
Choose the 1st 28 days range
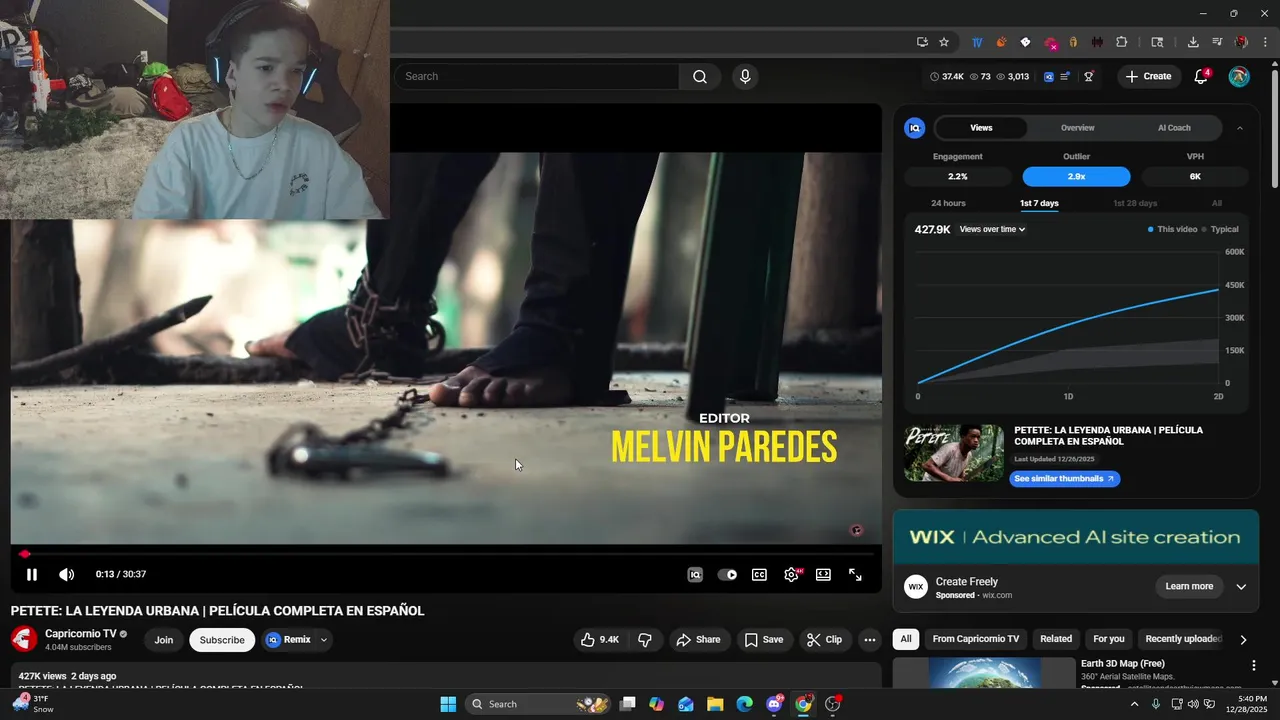[x=1135, y=203]
